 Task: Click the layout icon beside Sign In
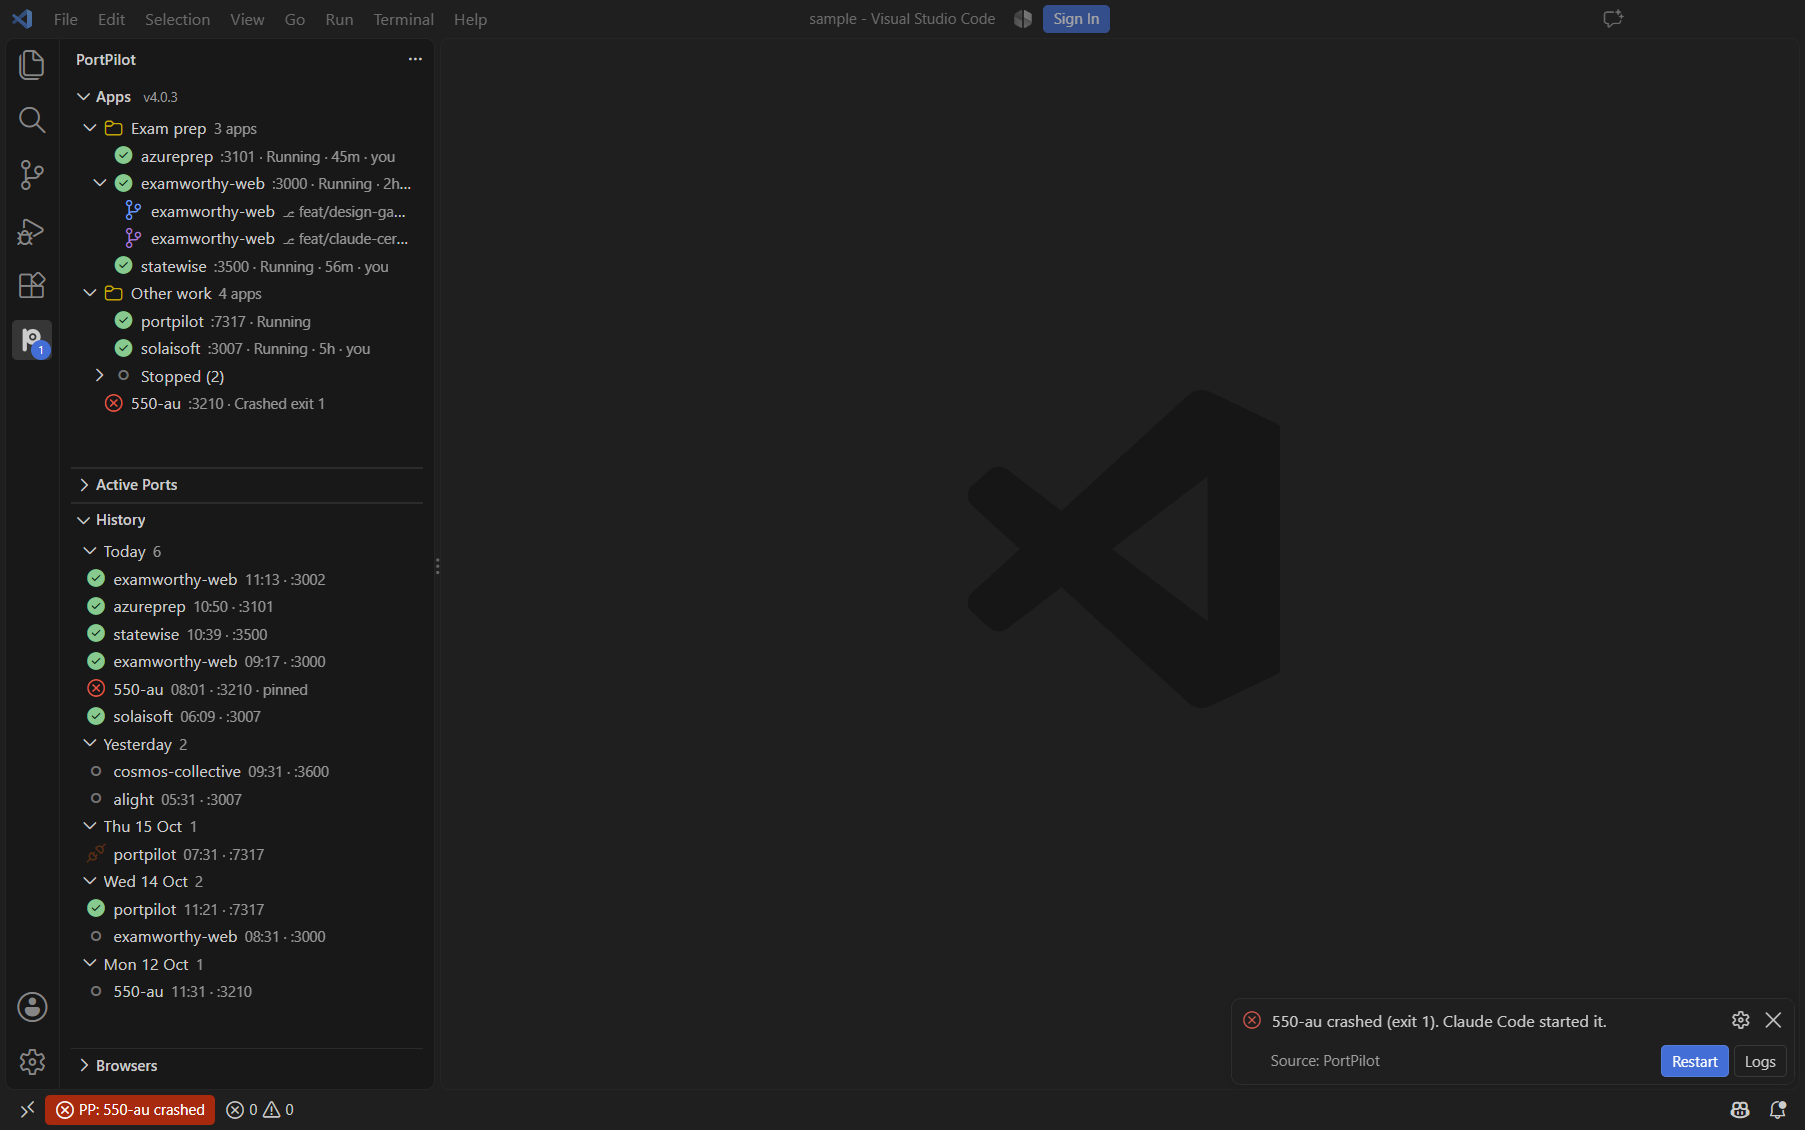[x=1022, y=19]
